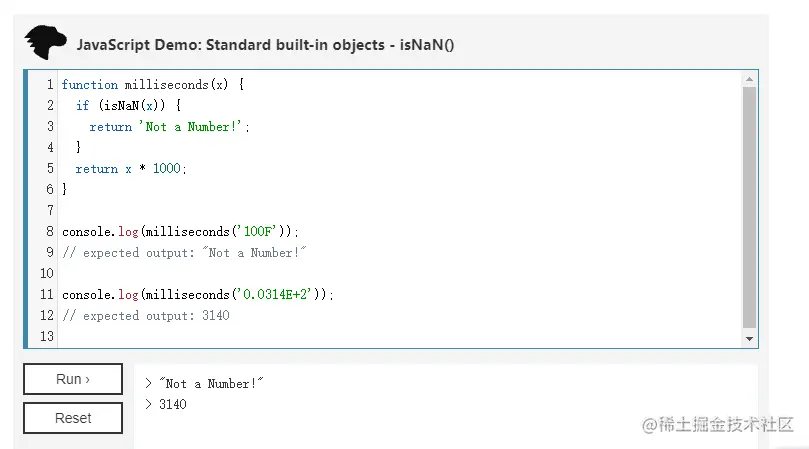The image size is (809, 449).
Task: Click the "Not a Number!" console output
Action: 210,384
